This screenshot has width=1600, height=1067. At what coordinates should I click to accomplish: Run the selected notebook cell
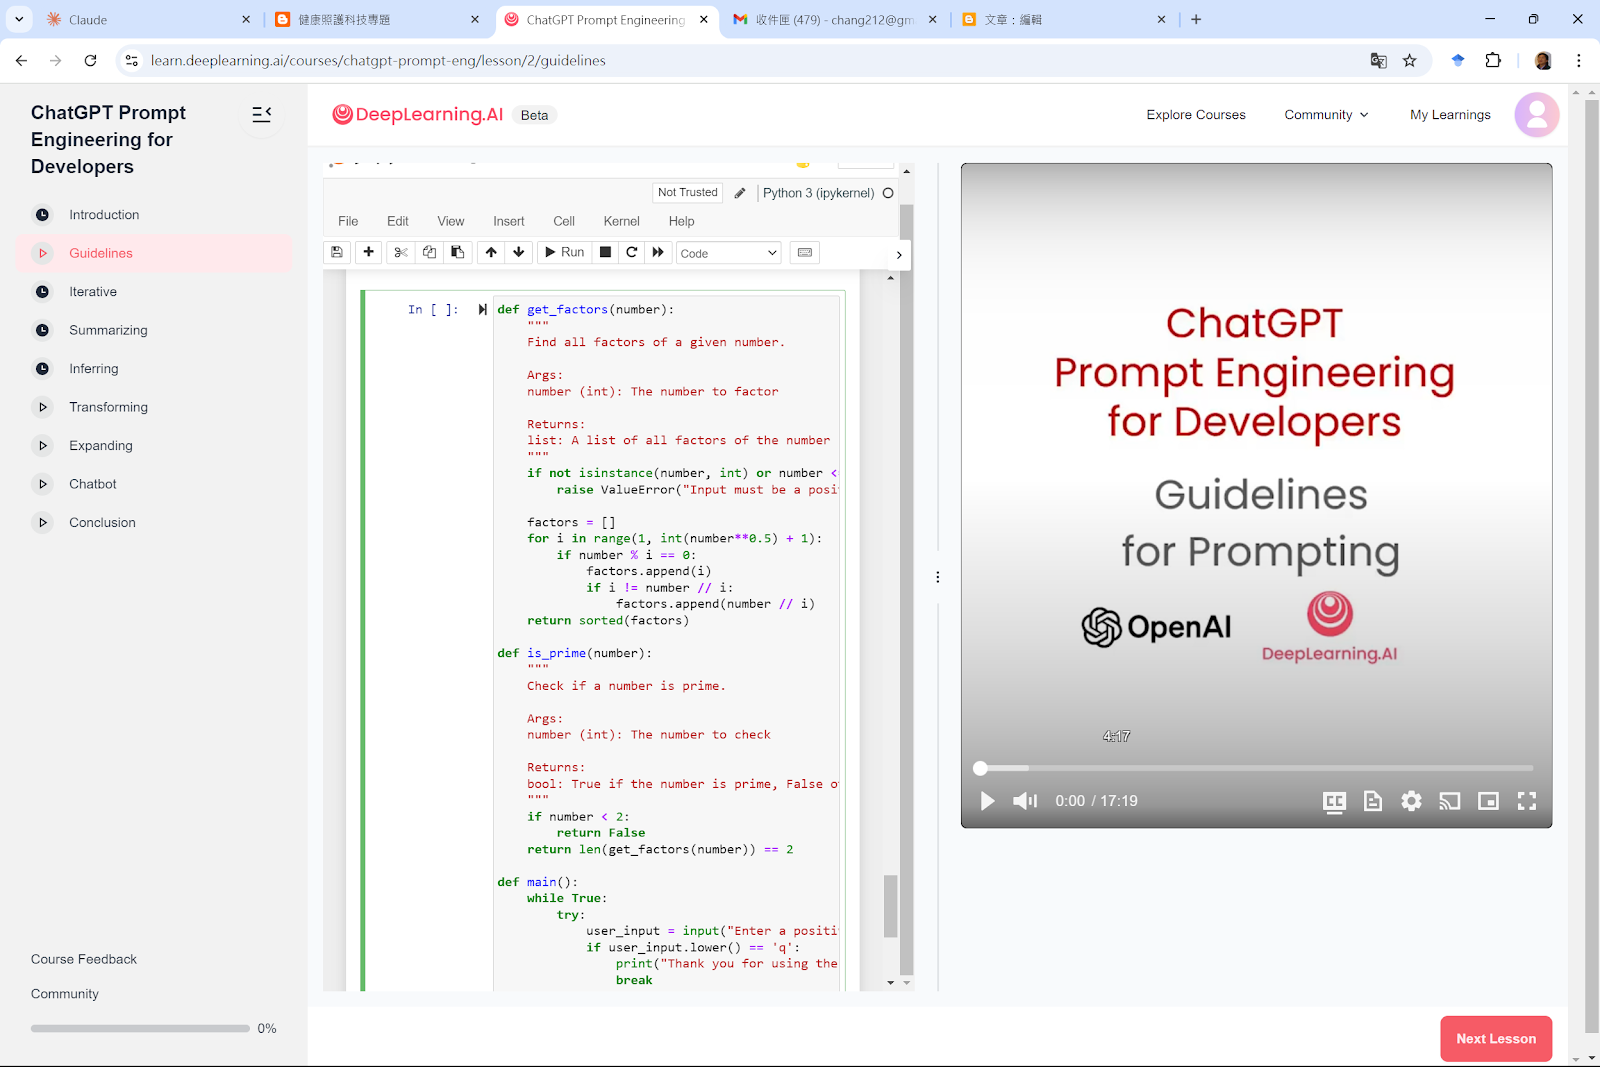[x=564, y=252]
